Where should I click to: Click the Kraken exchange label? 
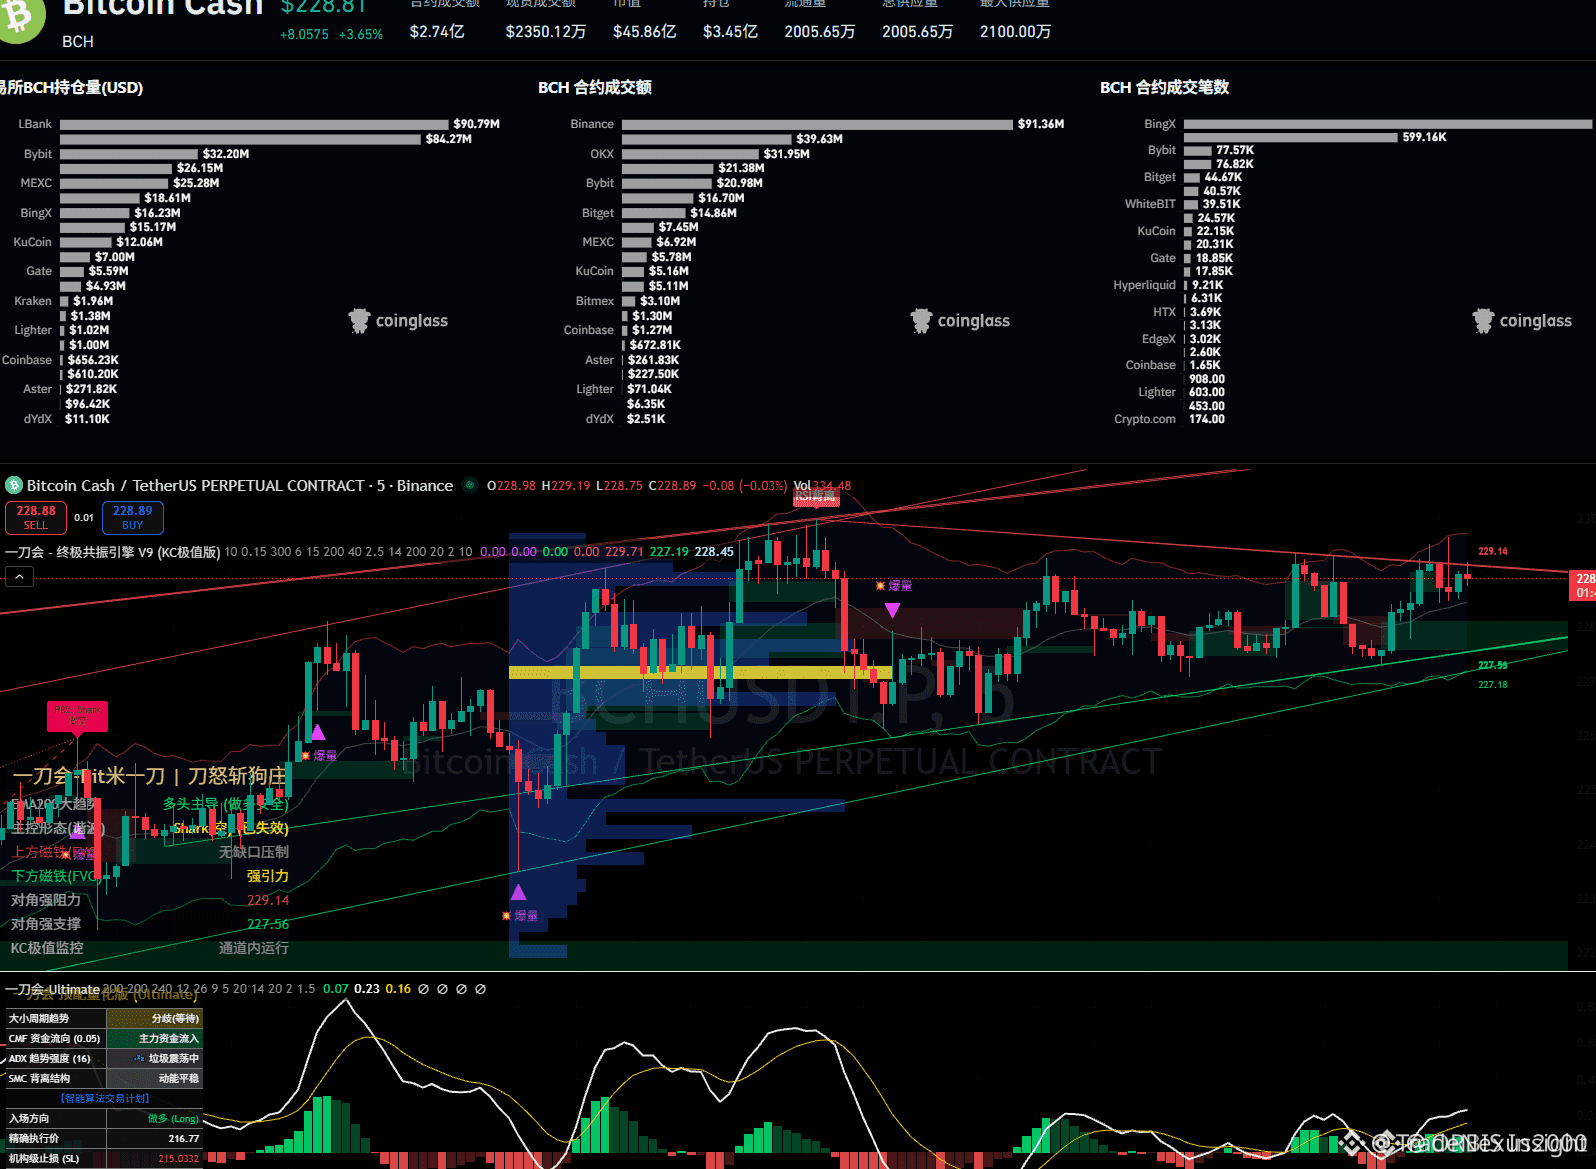[33, 301]
